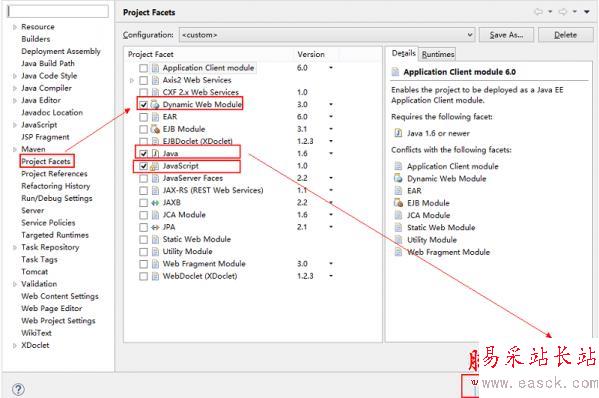The image size is (599, 398).
Task: Expand the Maven tree node
Action: tap(15, 149)
